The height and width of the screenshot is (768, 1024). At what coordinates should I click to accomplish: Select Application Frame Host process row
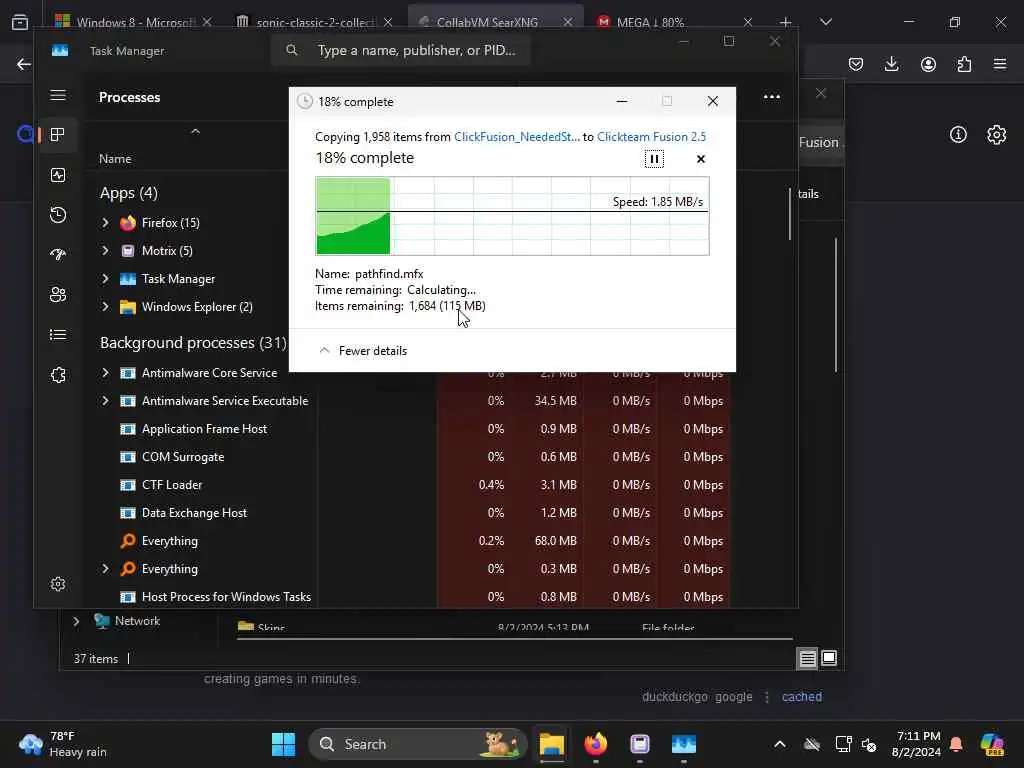pos(408,429)
